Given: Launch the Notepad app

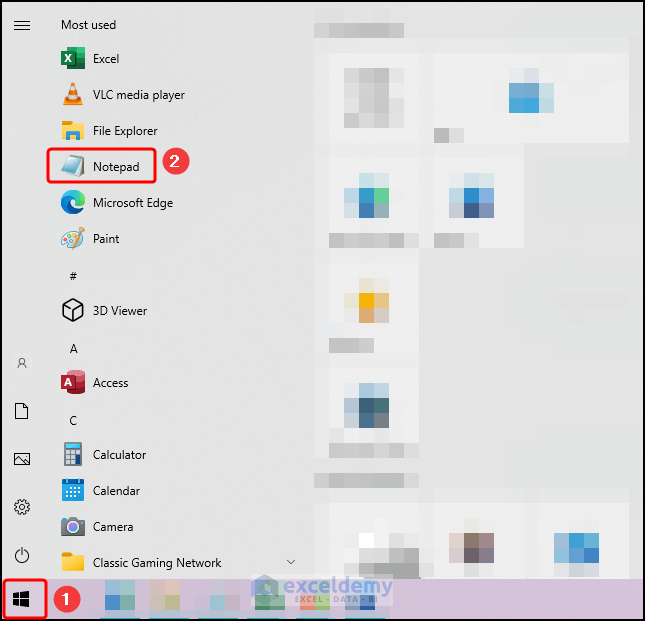Looking at the screenshot, I should click(x=100, y=166).
